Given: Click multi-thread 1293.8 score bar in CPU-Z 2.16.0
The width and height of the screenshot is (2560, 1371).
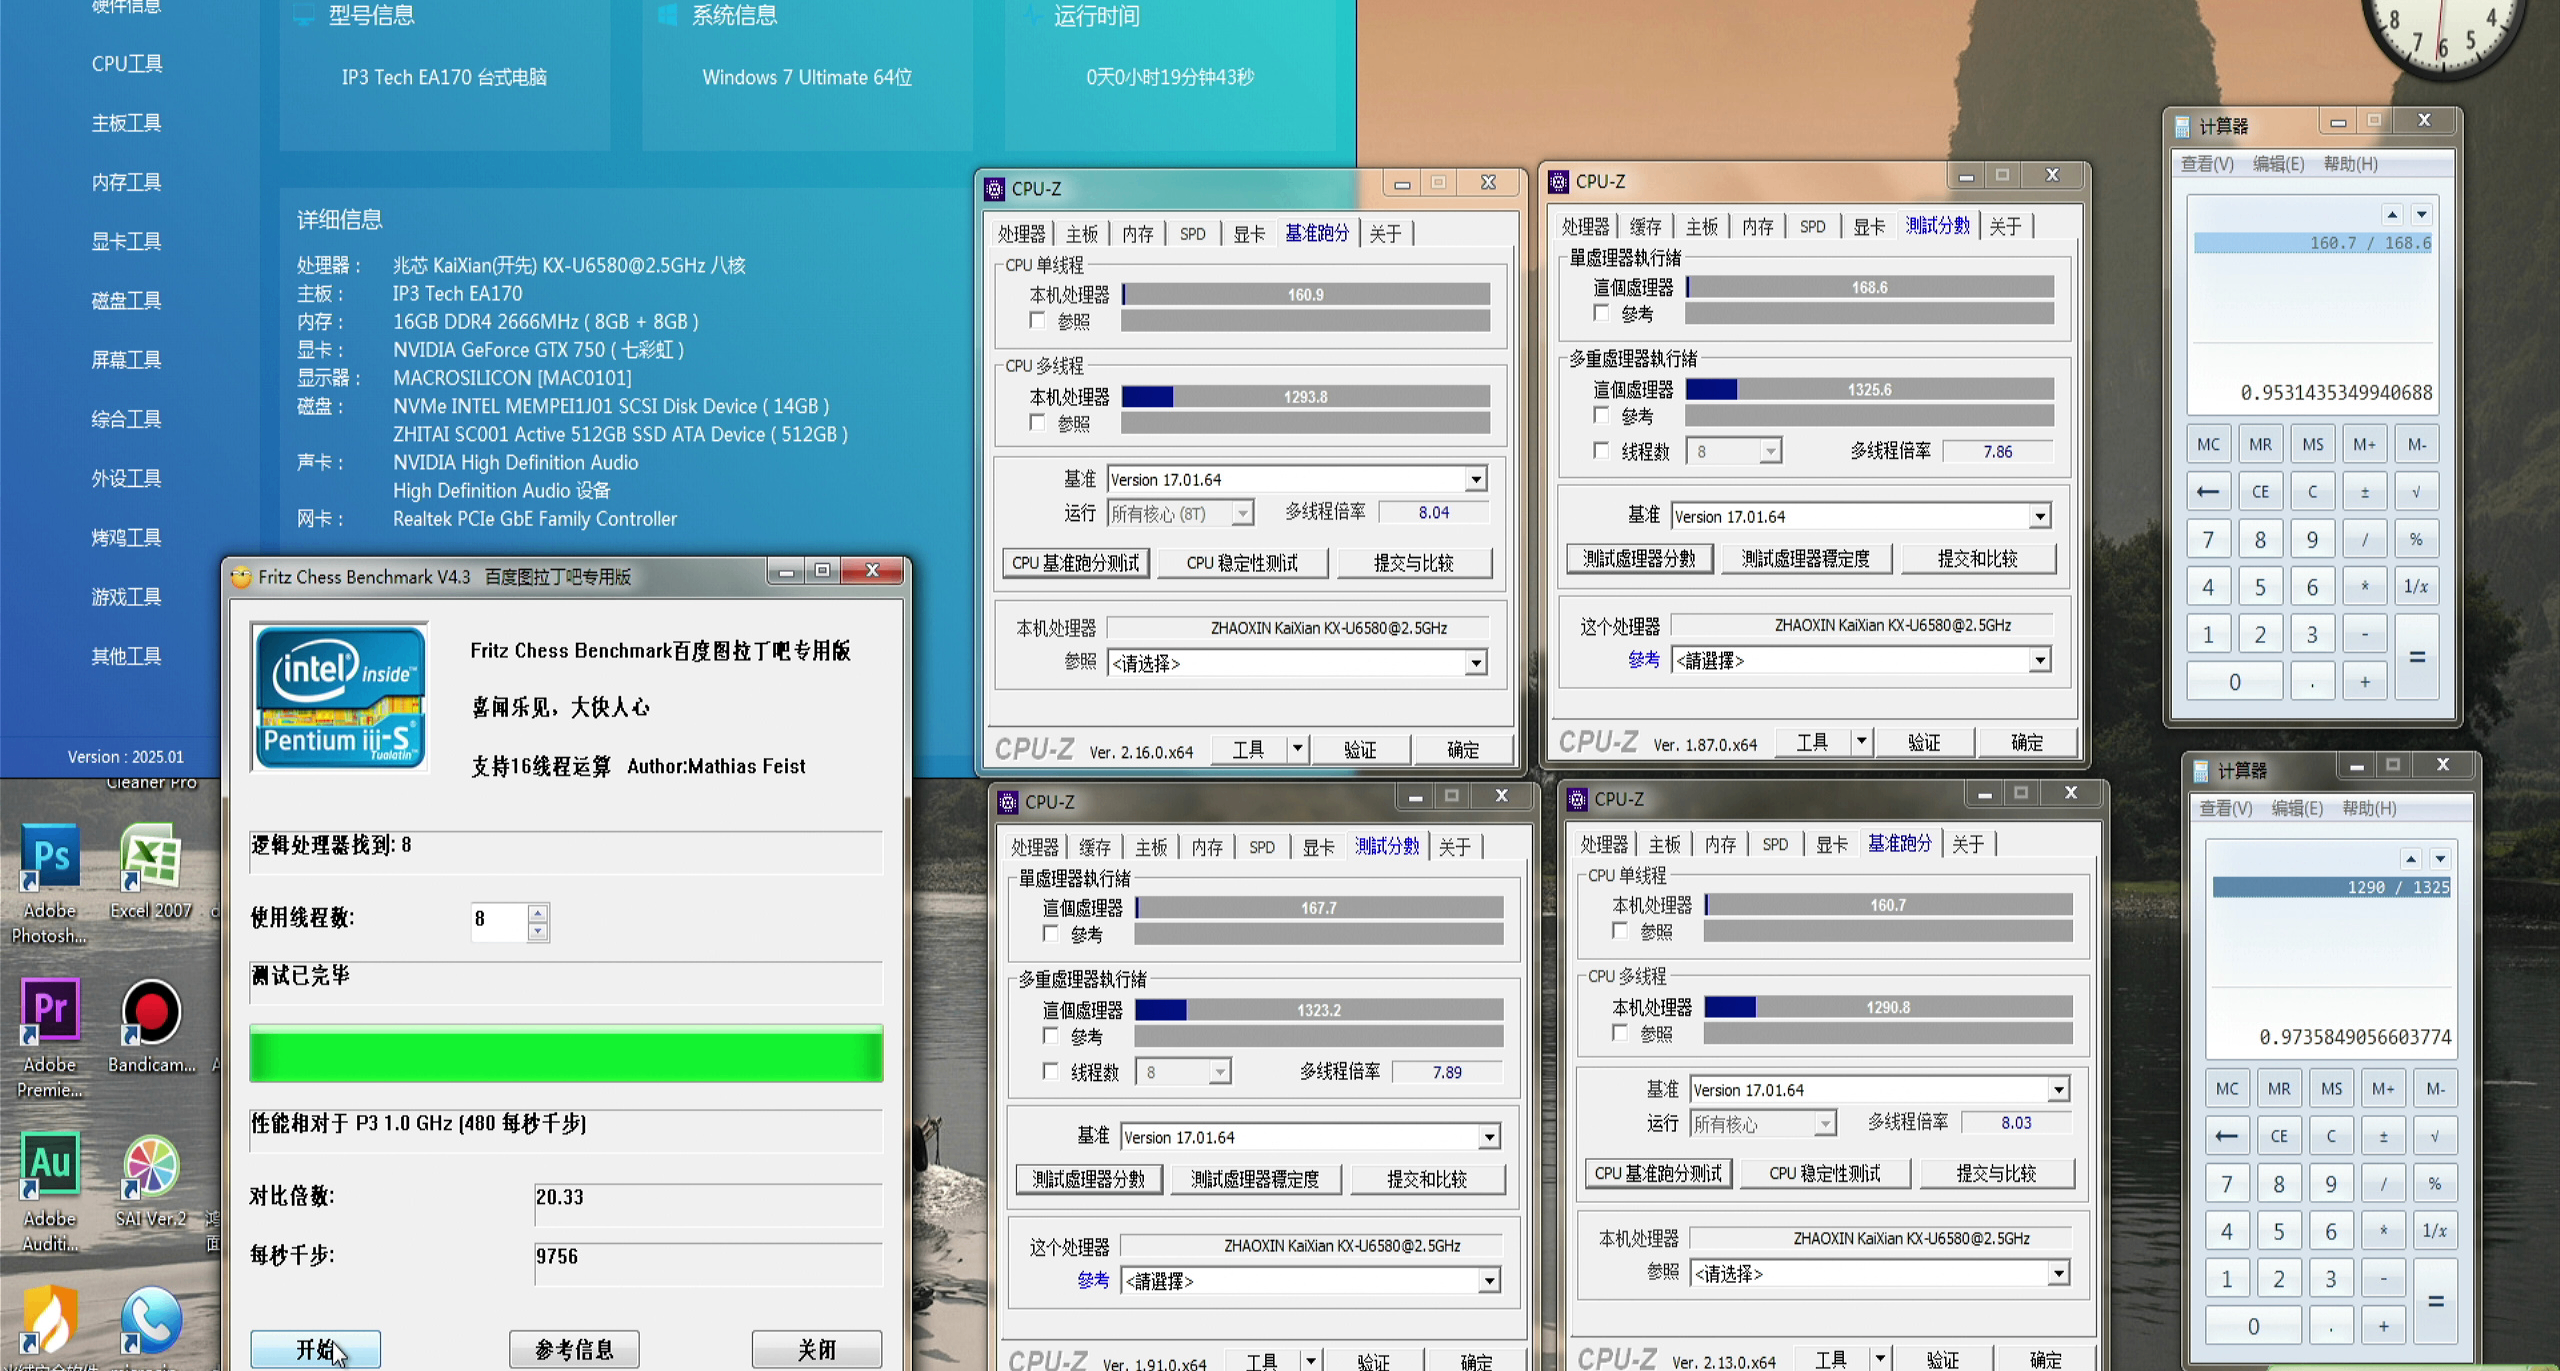Looking at the screenshot, I should (1306, 397).
